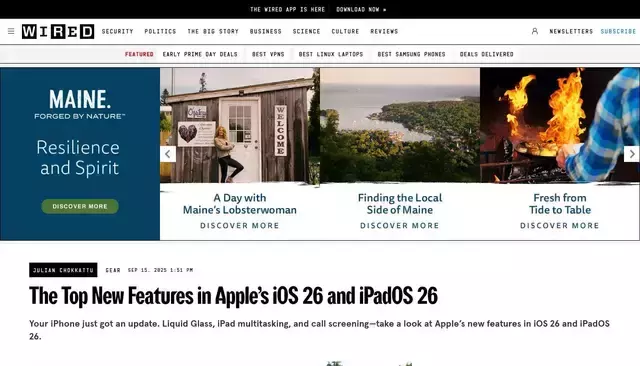This screenshot has height=366, width=640.
Task: Click Discover More under Tide to Table
Action: click(560, 226)
